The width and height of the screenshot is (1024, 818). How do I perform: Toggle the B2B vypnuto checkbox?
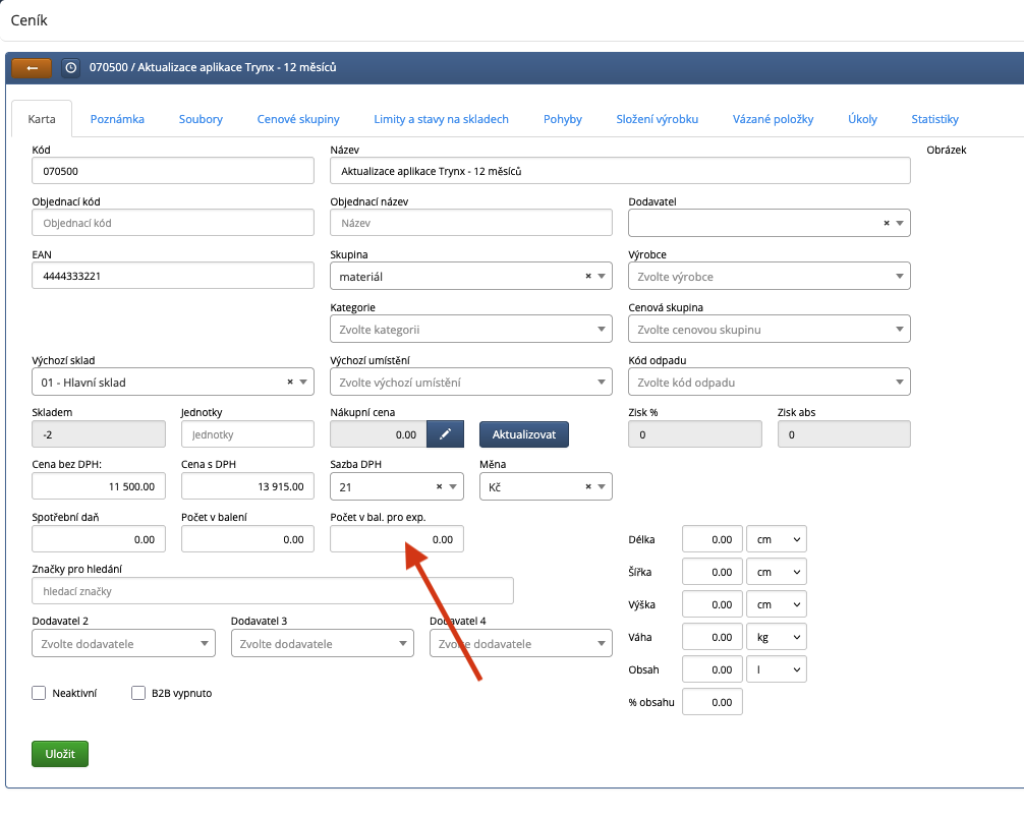point(139,693)
